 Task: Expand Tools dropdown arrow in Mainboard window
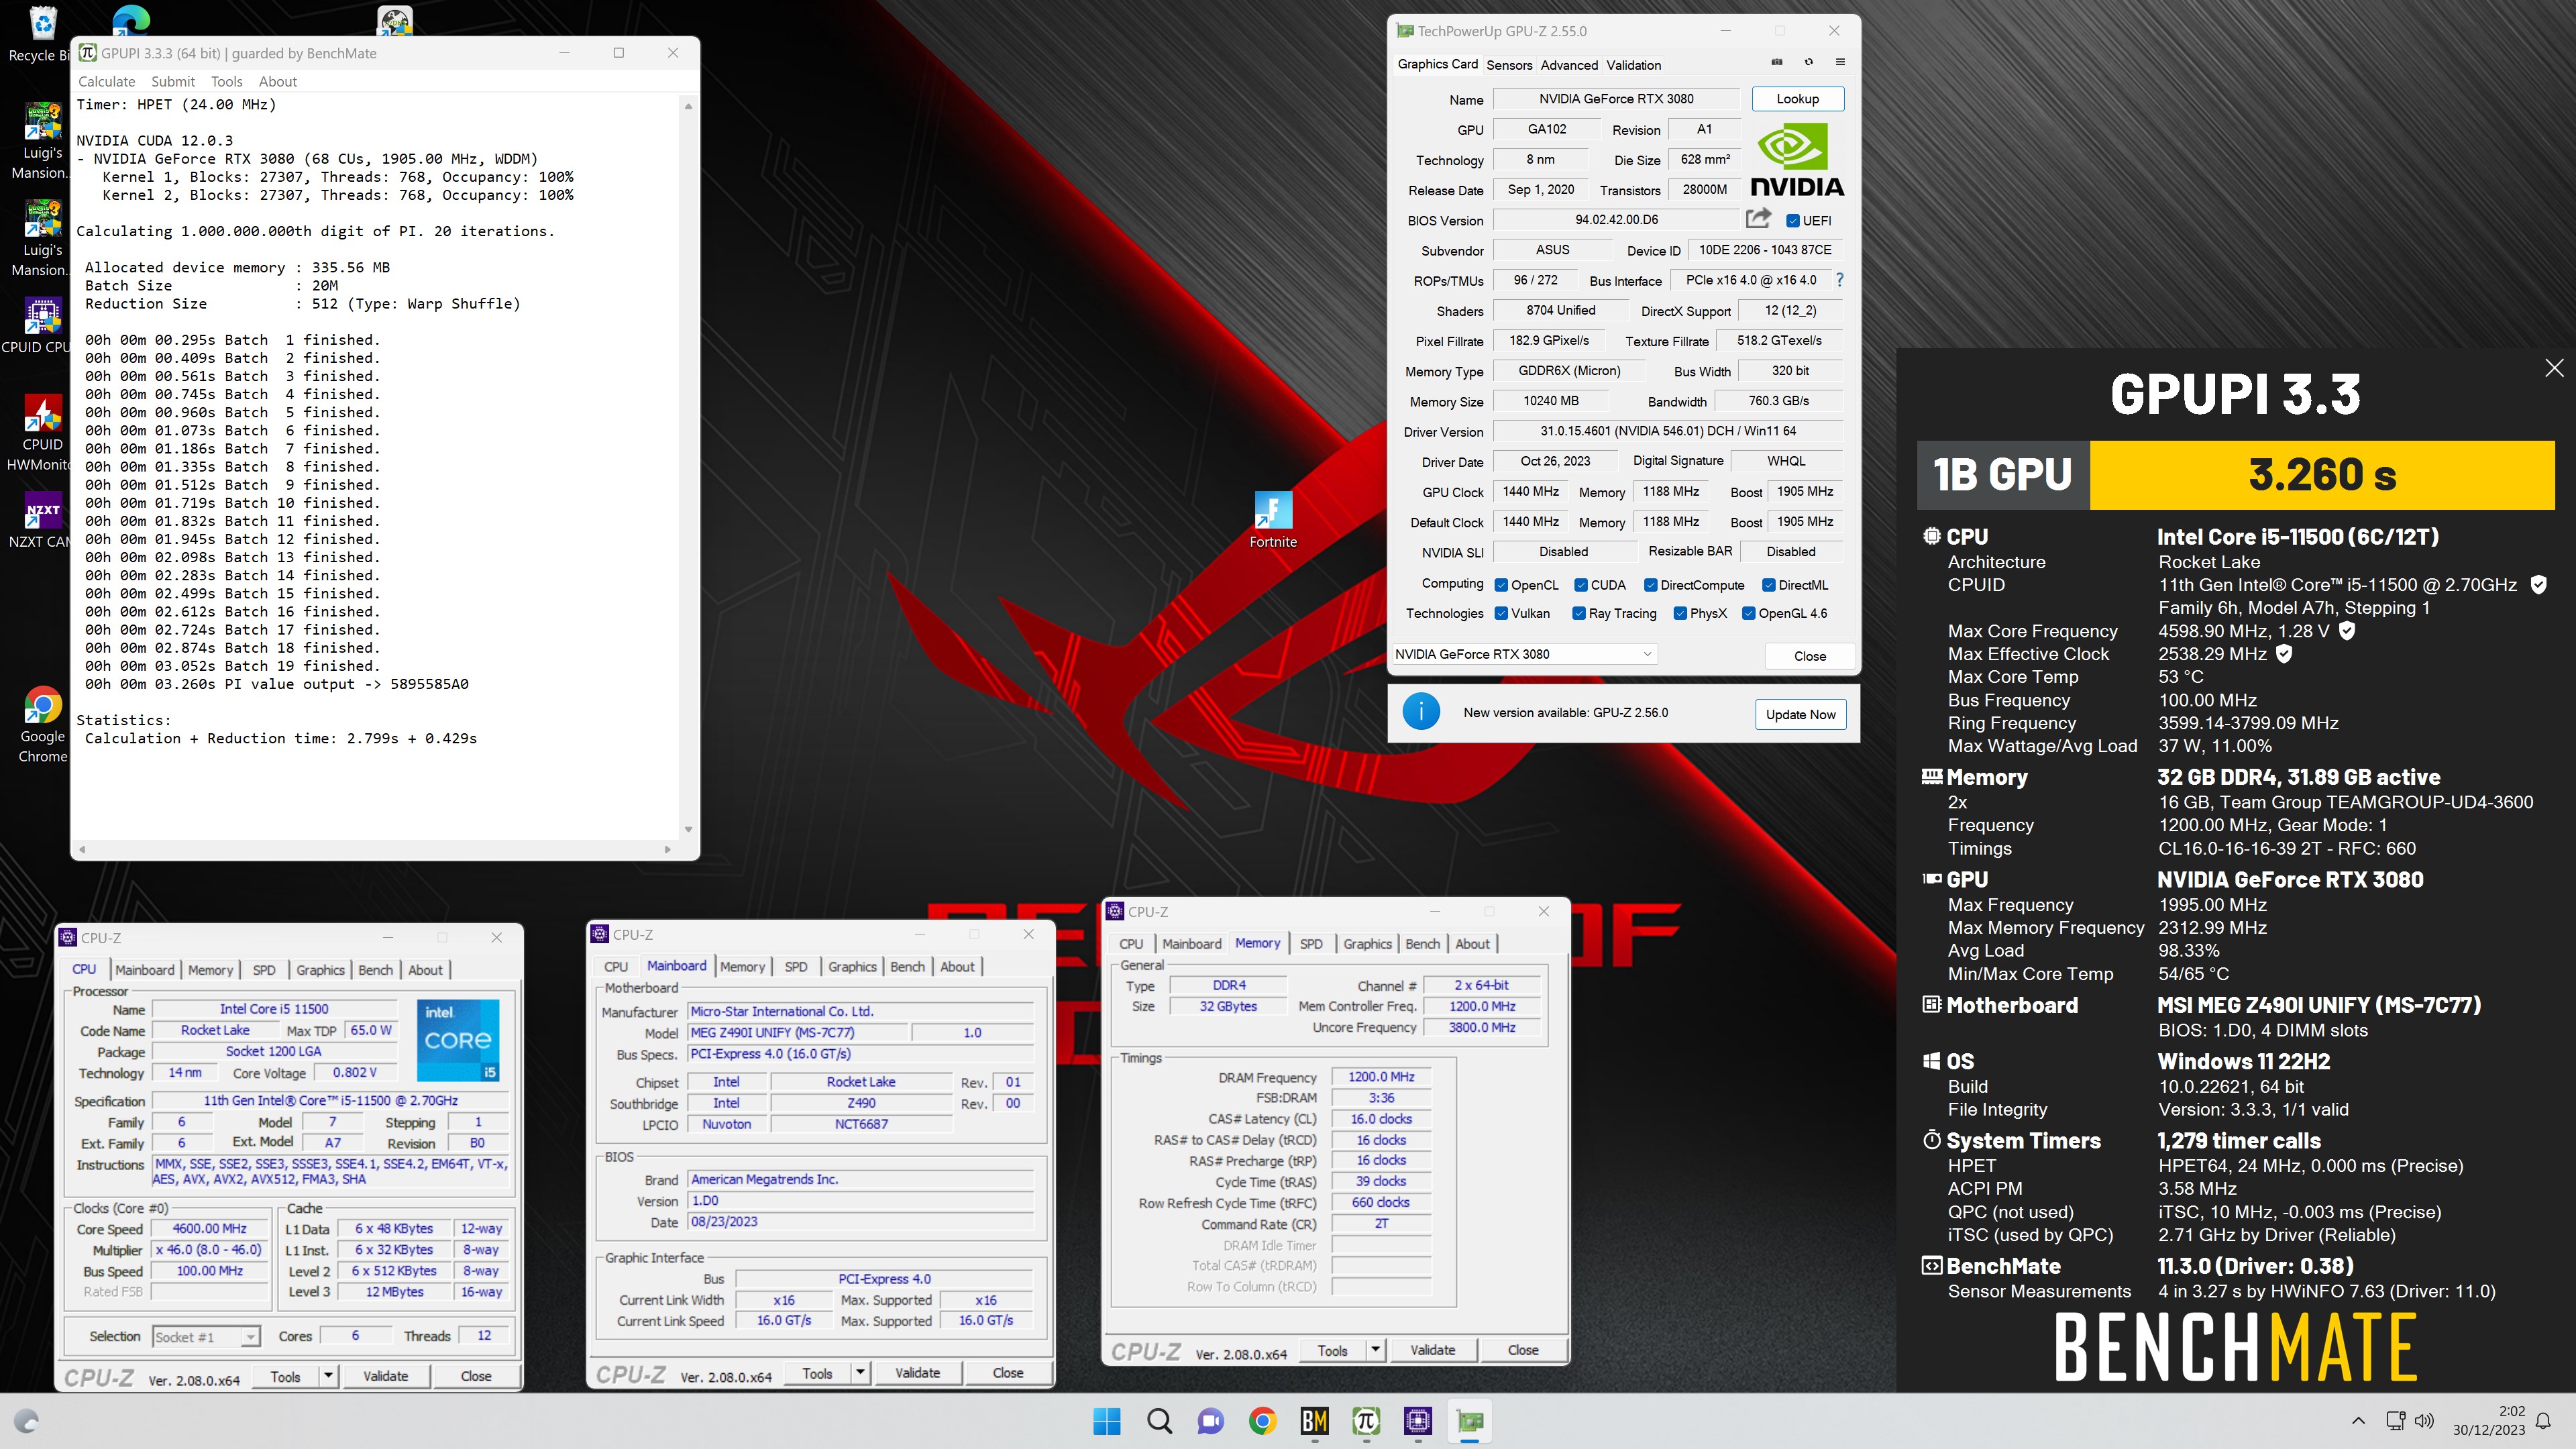[860, 1373]
